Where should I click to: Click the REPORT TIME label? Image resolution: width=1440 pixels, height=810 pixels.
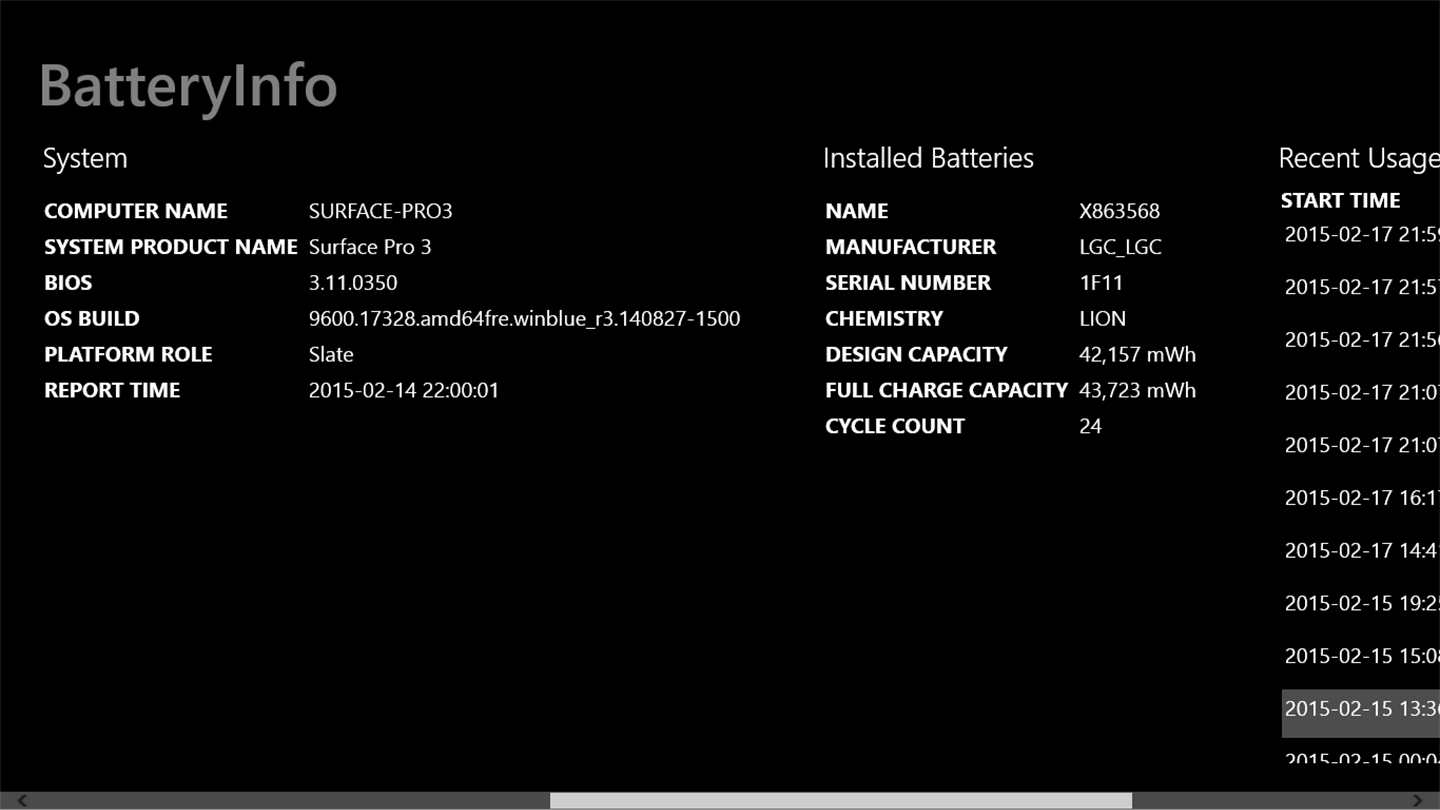[112, 391]
